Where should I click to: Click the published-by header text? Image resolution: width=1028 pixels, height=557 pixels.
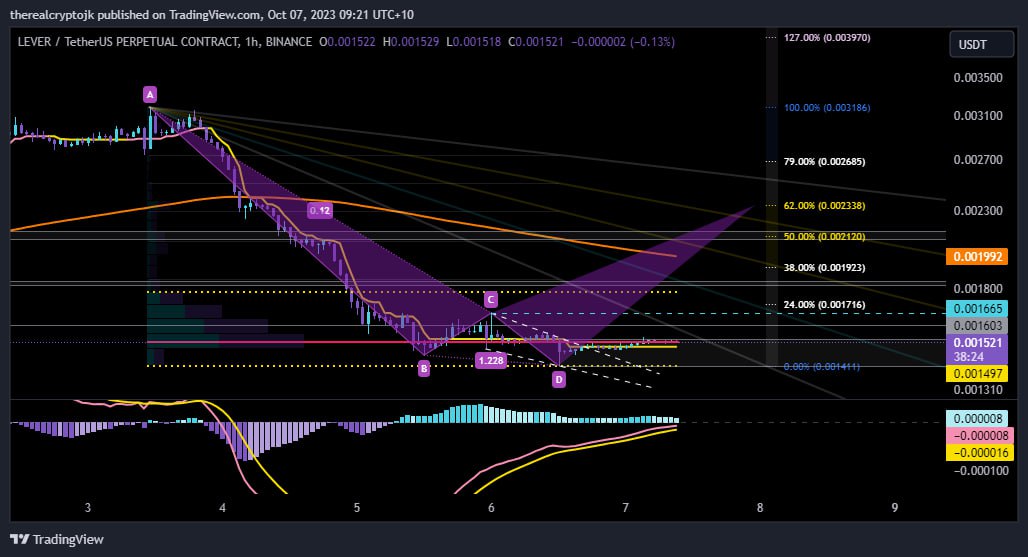[x=212, y=14]
